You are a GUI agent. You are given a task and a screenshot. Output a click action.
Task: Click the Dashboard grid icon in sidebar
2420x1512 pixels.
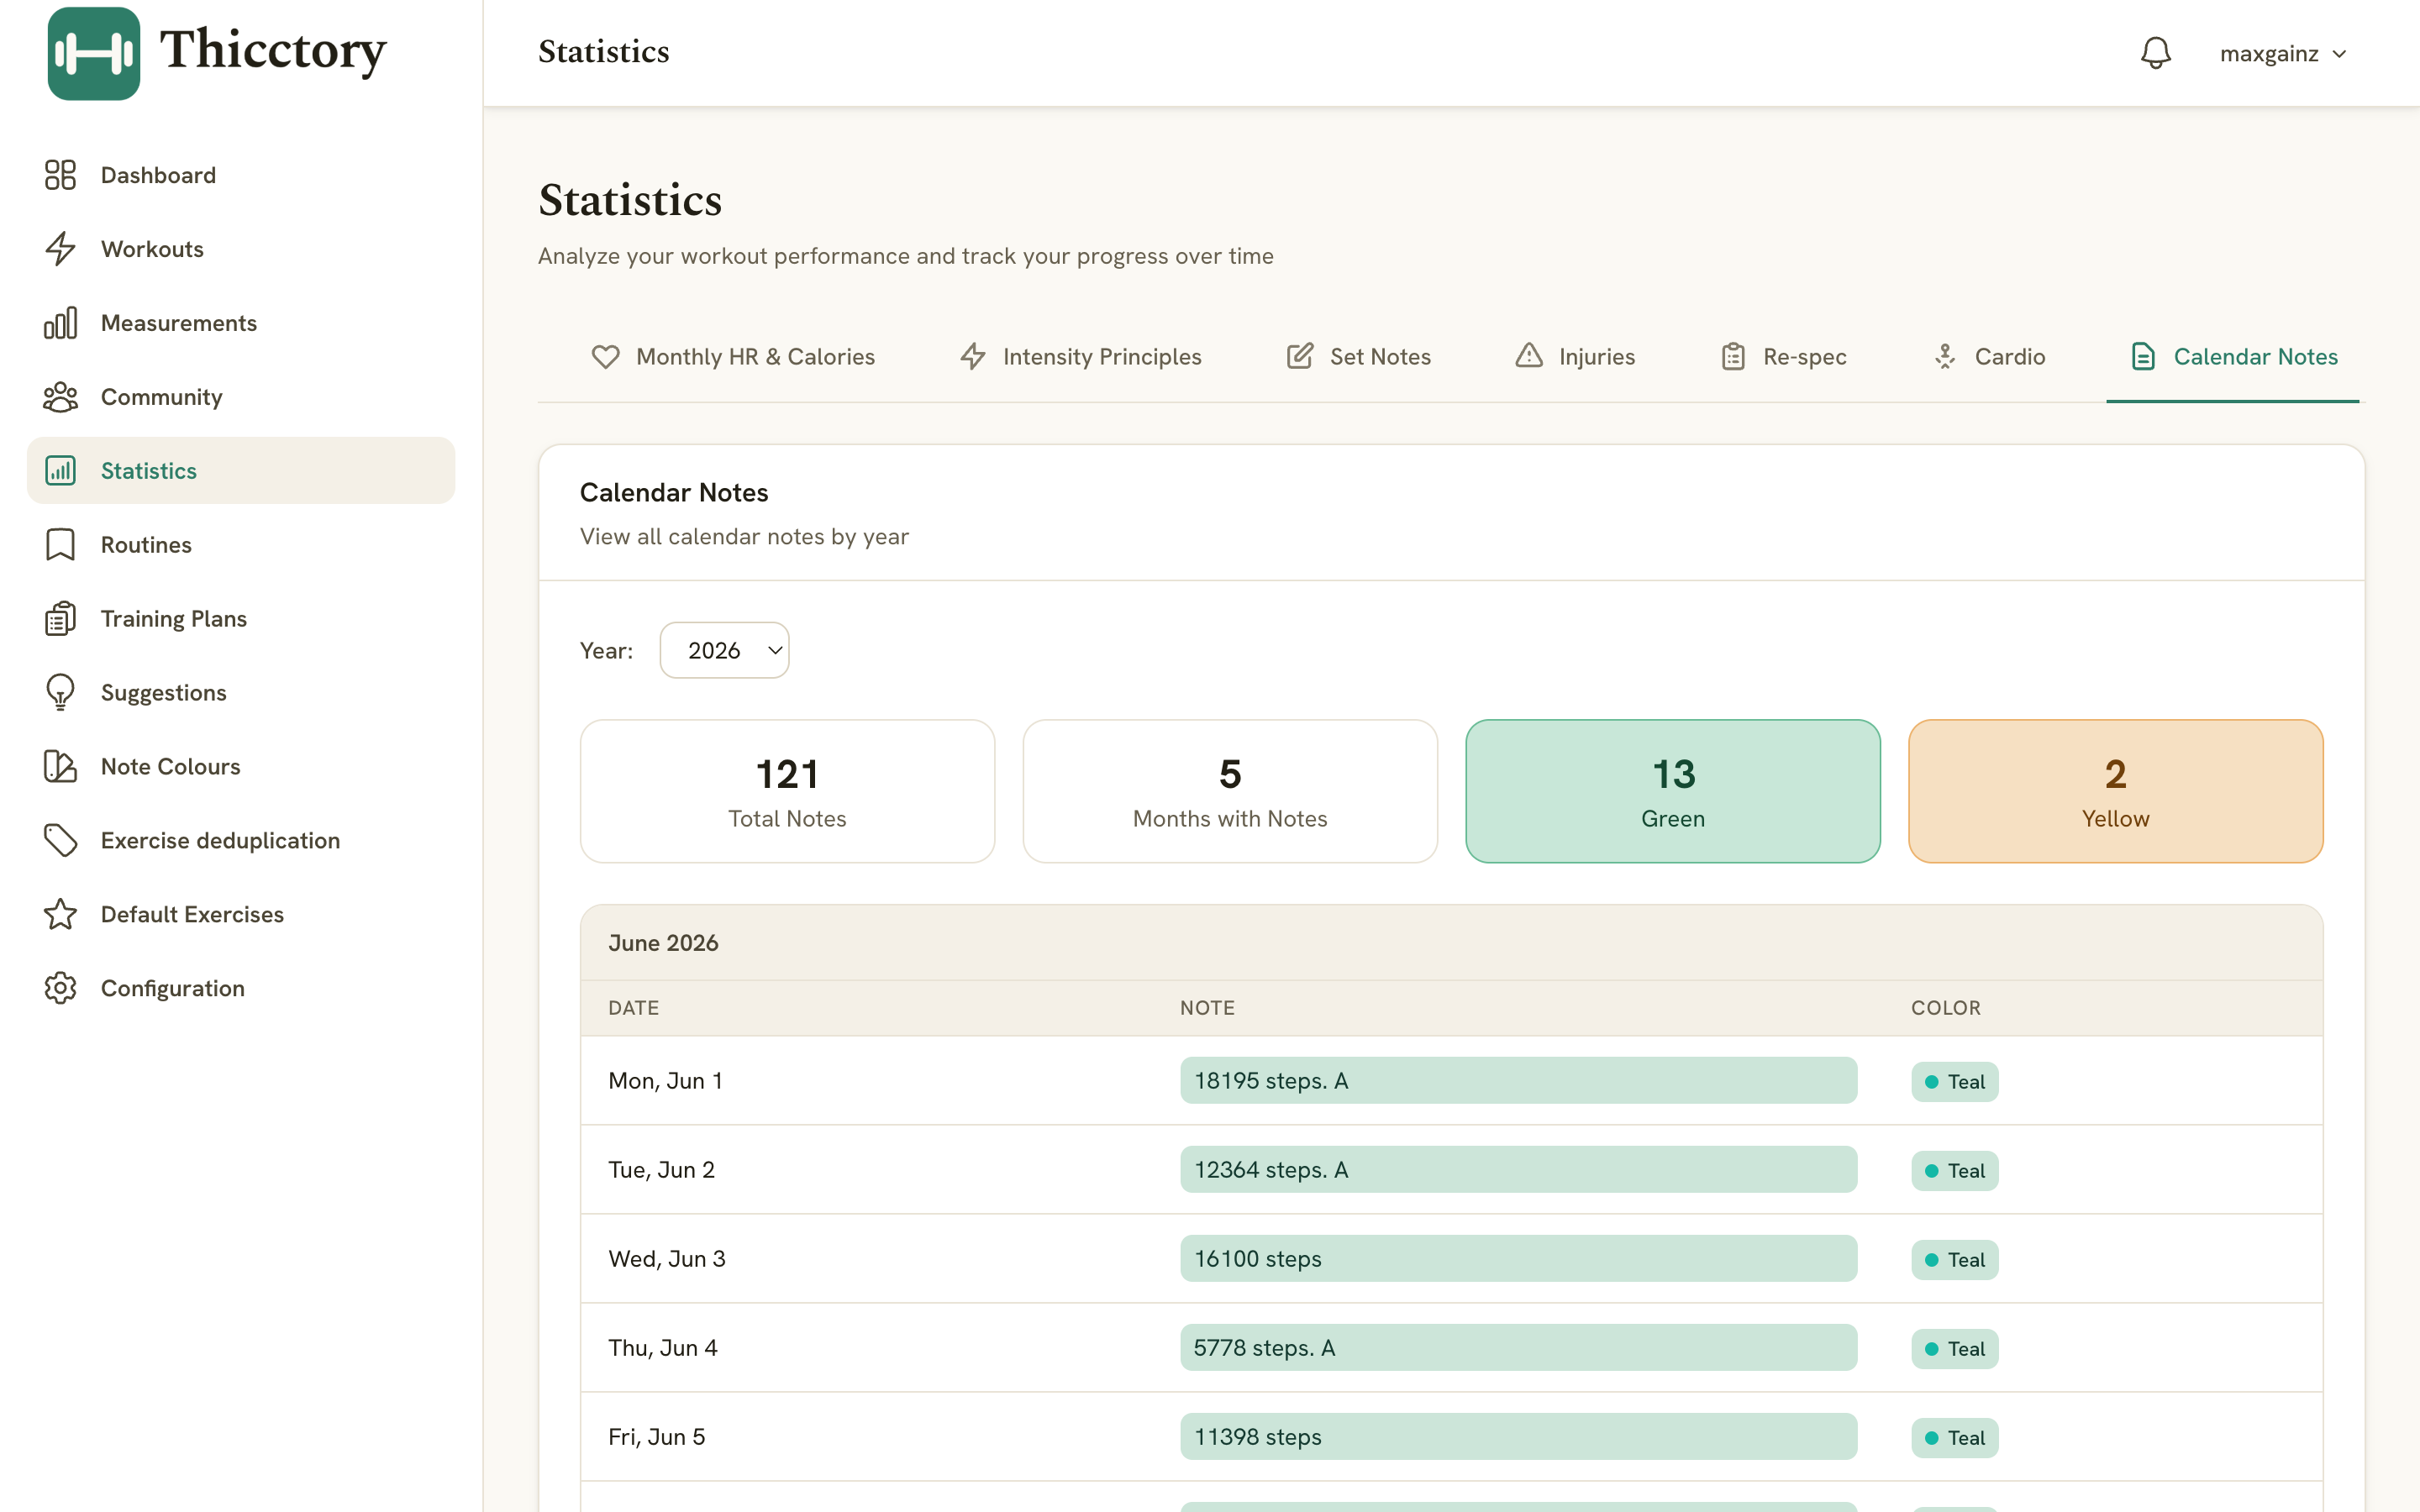(x=60, y=175)
